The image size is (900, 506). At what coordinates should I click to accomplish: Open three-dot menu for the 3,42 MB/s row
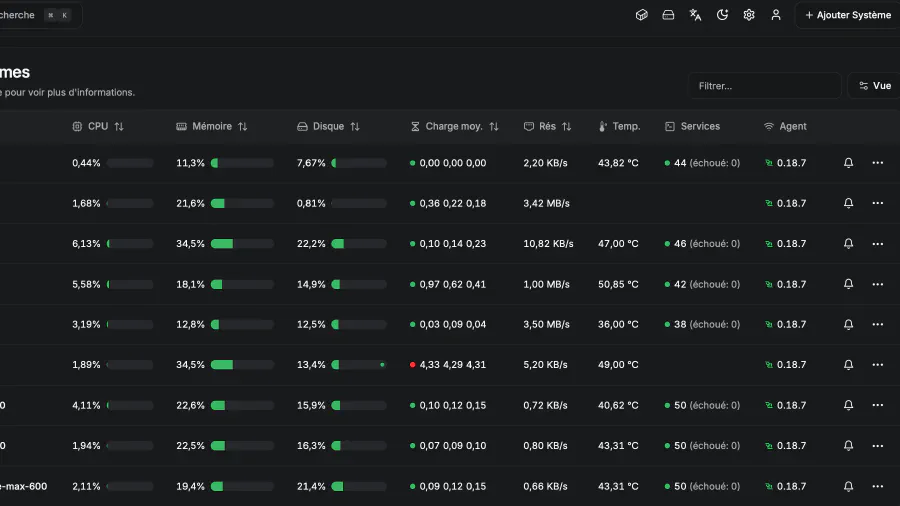tap(878, 203)
